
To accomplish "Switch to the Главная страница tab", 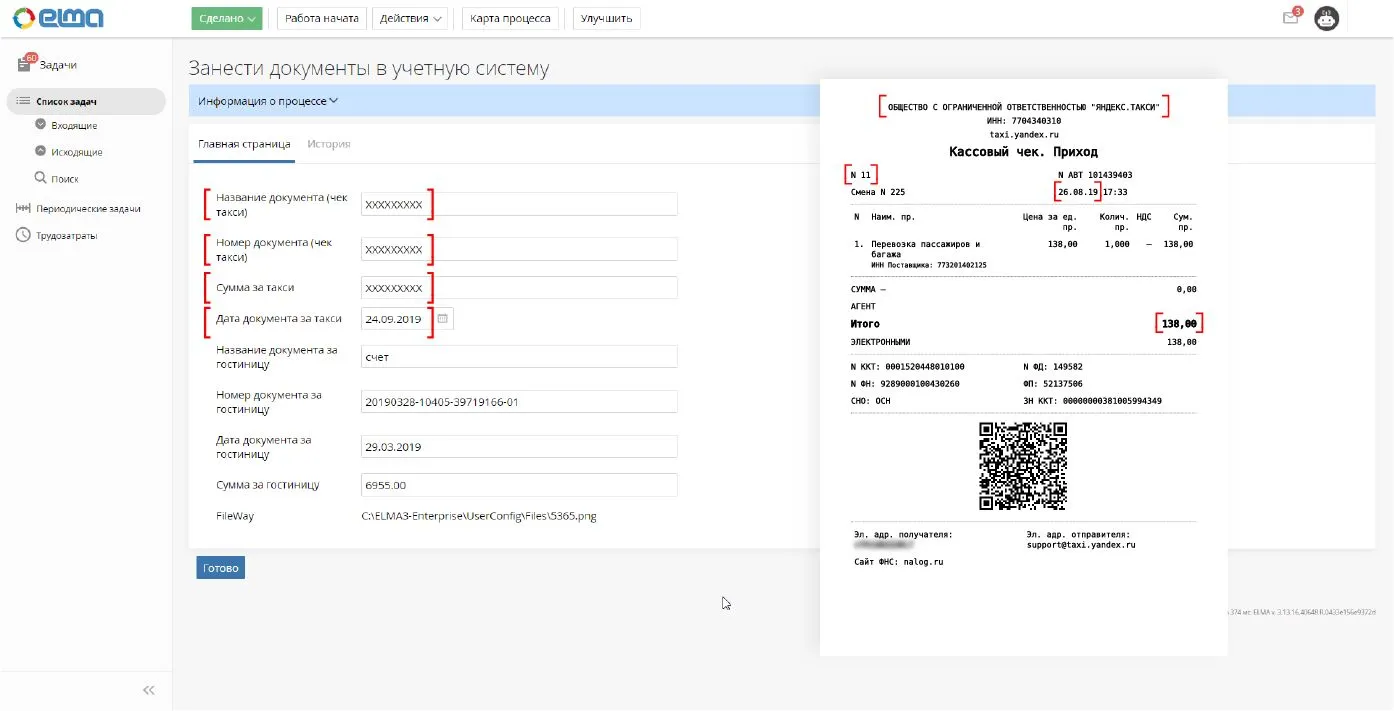I will pos(244,144).
